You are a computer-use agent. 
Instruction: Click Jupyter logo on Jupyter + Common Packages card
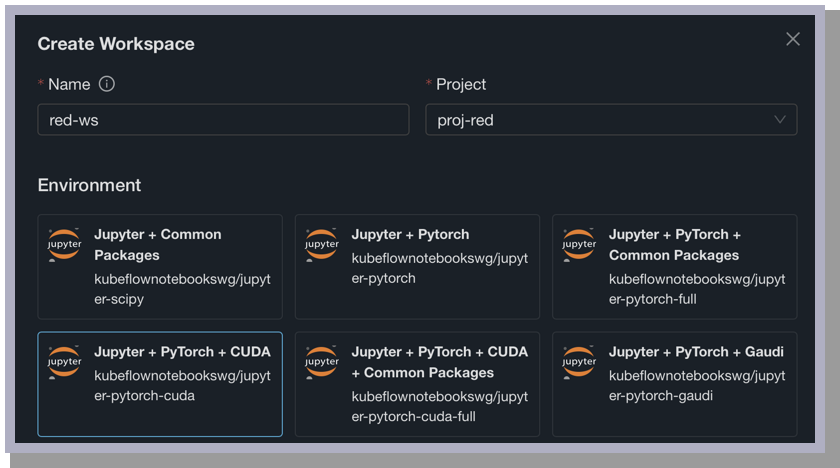65,244
